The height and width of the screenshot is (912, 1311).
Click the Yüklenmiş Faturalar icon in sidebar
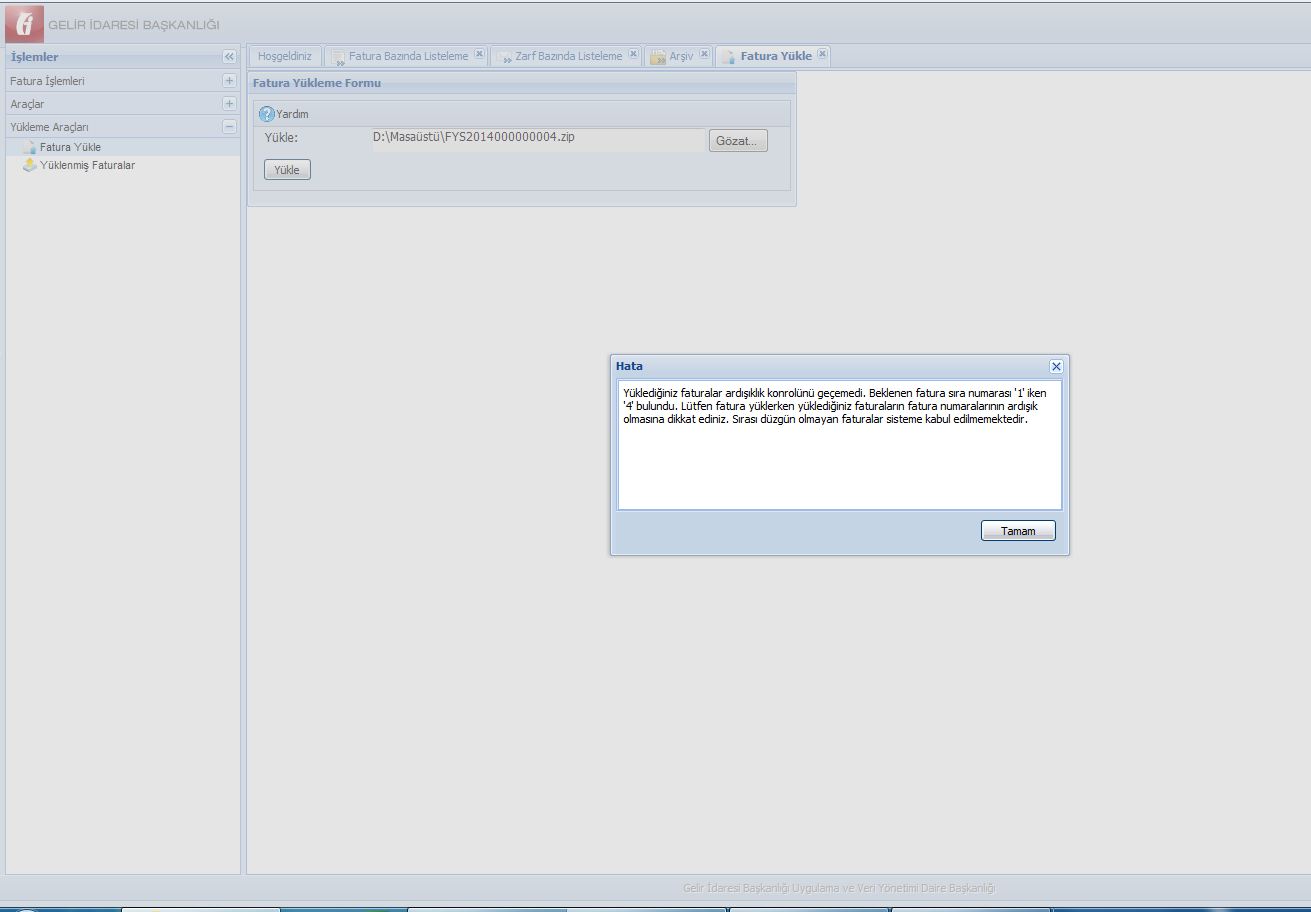(29, 165)
